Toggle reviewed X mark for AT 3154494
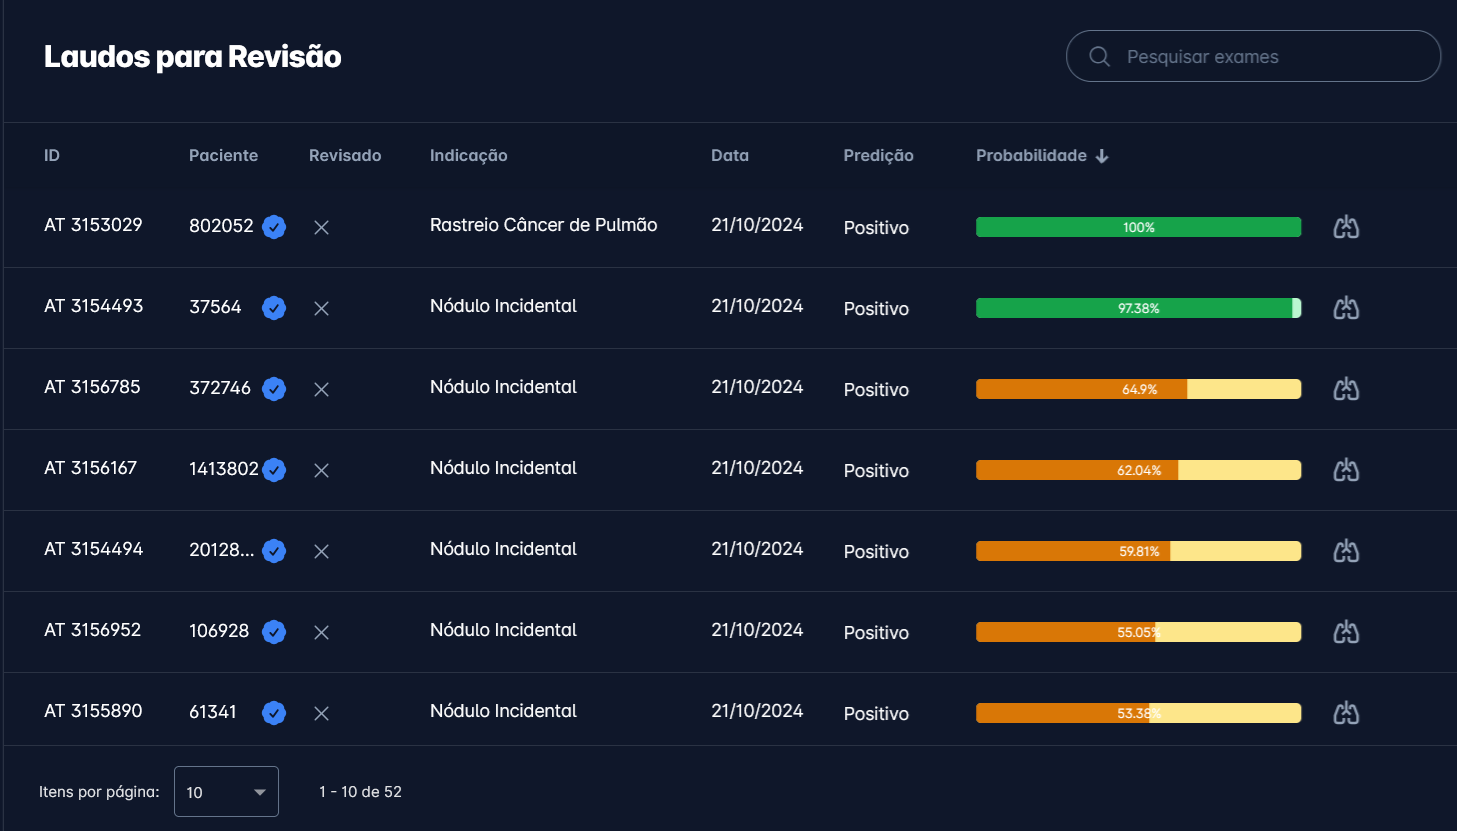 pyautogui.click(x=321, y=552)
